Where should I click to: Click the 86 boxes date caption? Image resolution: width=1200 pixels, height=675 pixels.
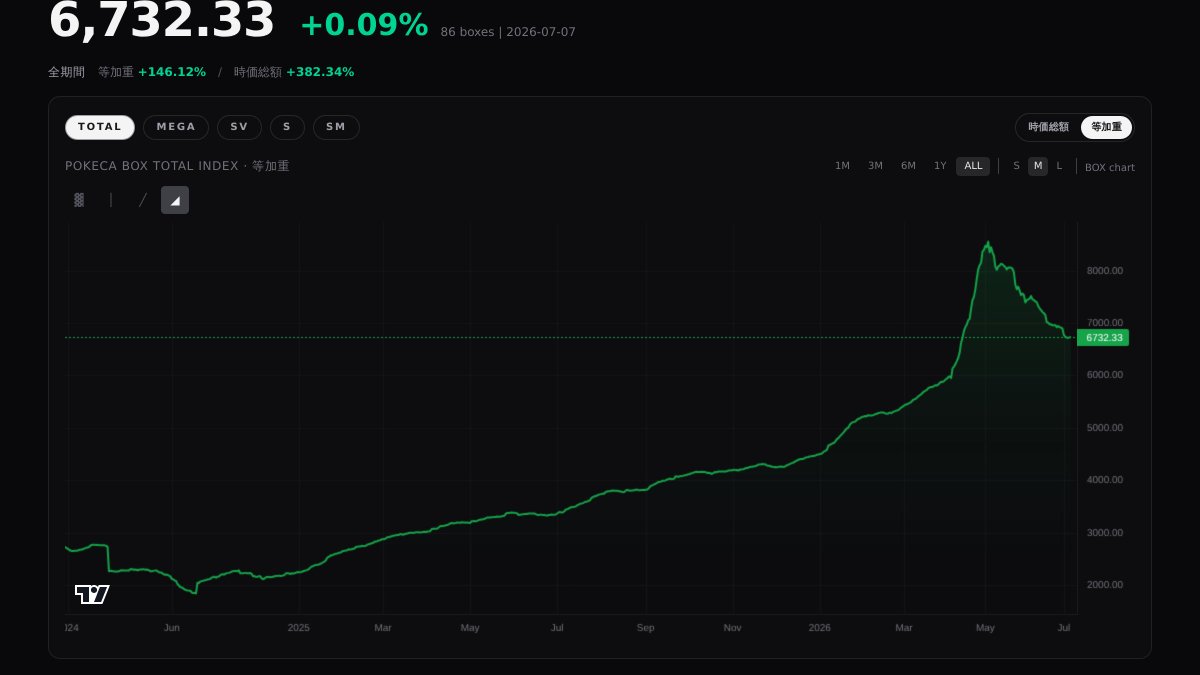(508, 32)
